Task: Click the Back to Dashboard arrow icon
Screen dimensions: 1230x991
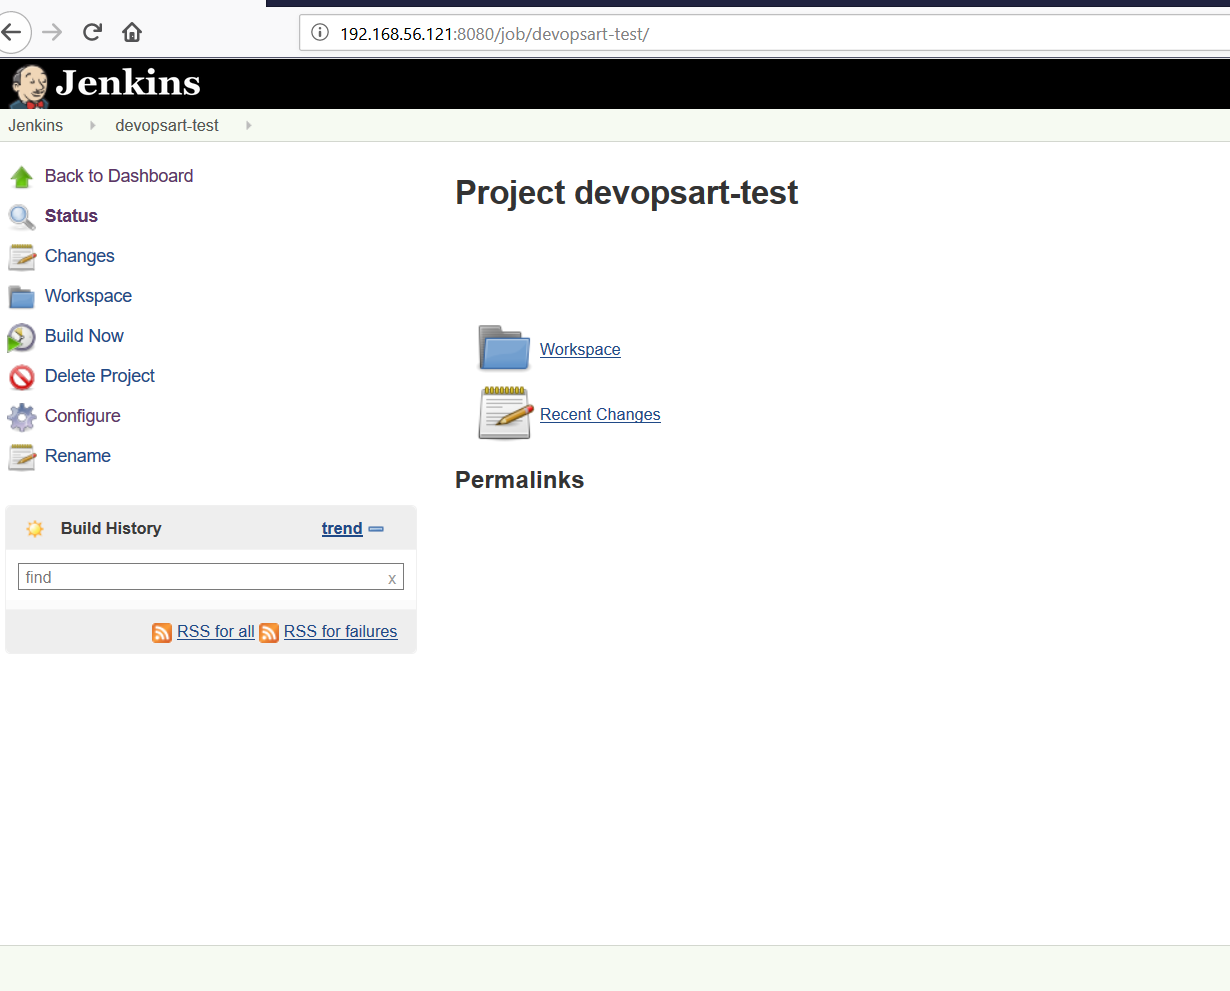Action: [x=21, y=176]
